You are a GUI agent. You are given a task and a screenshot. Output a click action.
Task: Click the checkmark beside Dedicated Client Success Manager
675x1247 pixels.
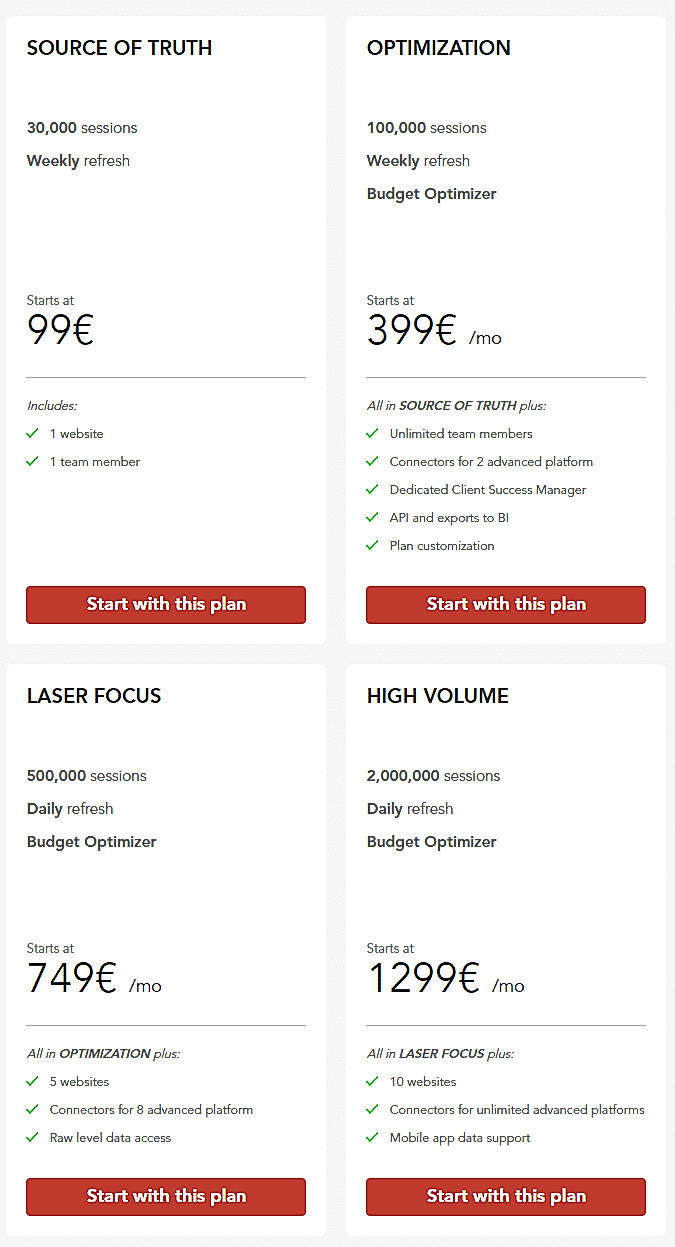coord(372,489)
